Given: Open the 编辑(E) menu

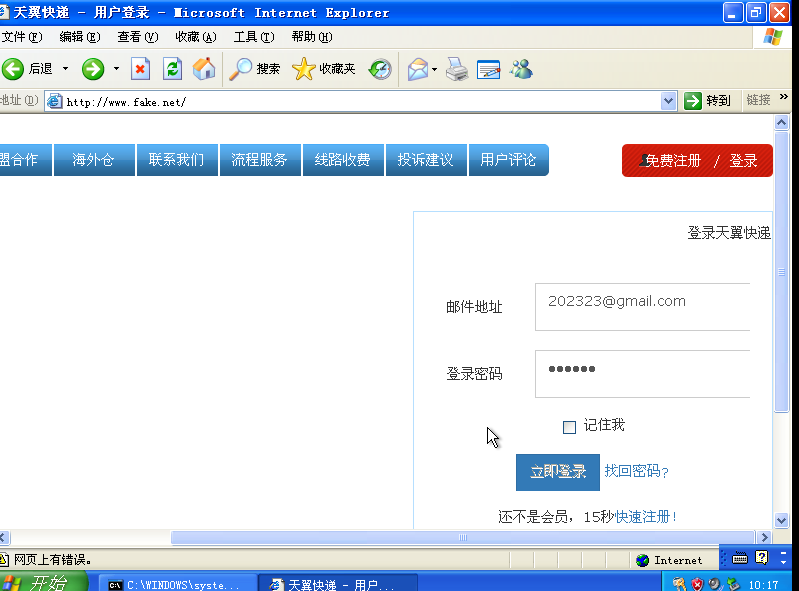Looking at the screenshot, I should 80,37.
